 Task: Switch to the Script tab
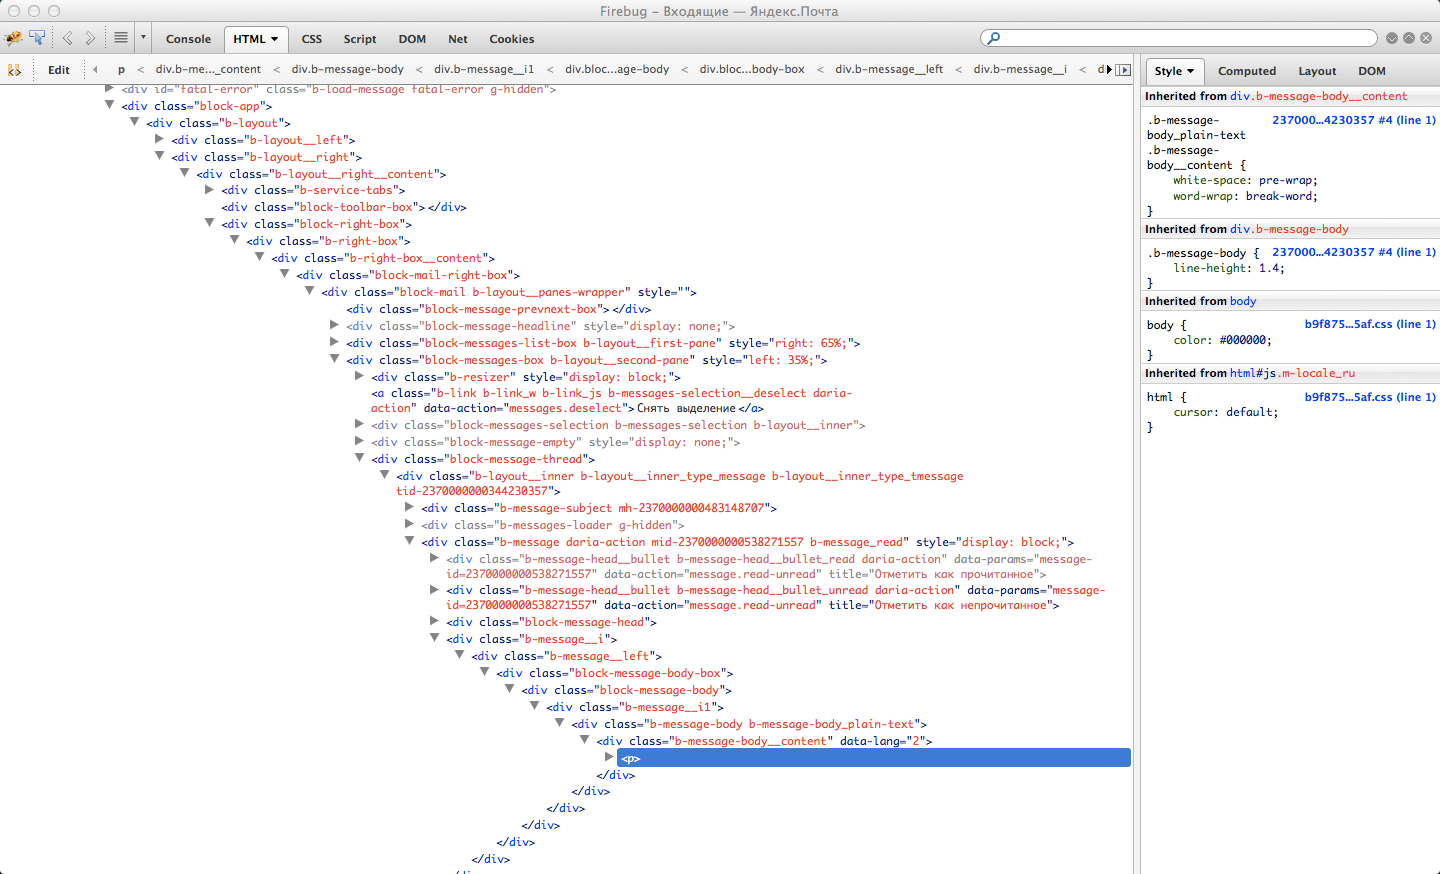pyautogui.click(x=360, y=39)
